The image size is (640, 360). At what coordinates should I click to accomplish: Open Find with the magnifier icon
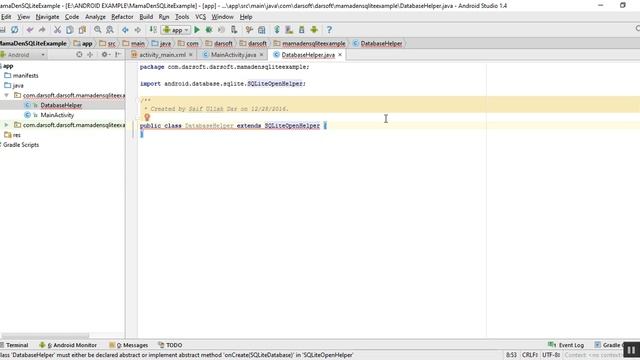coord(98,30)
